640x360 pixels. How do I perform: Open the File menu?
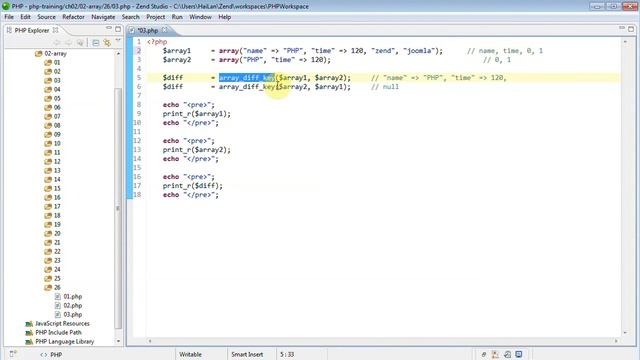9,17
